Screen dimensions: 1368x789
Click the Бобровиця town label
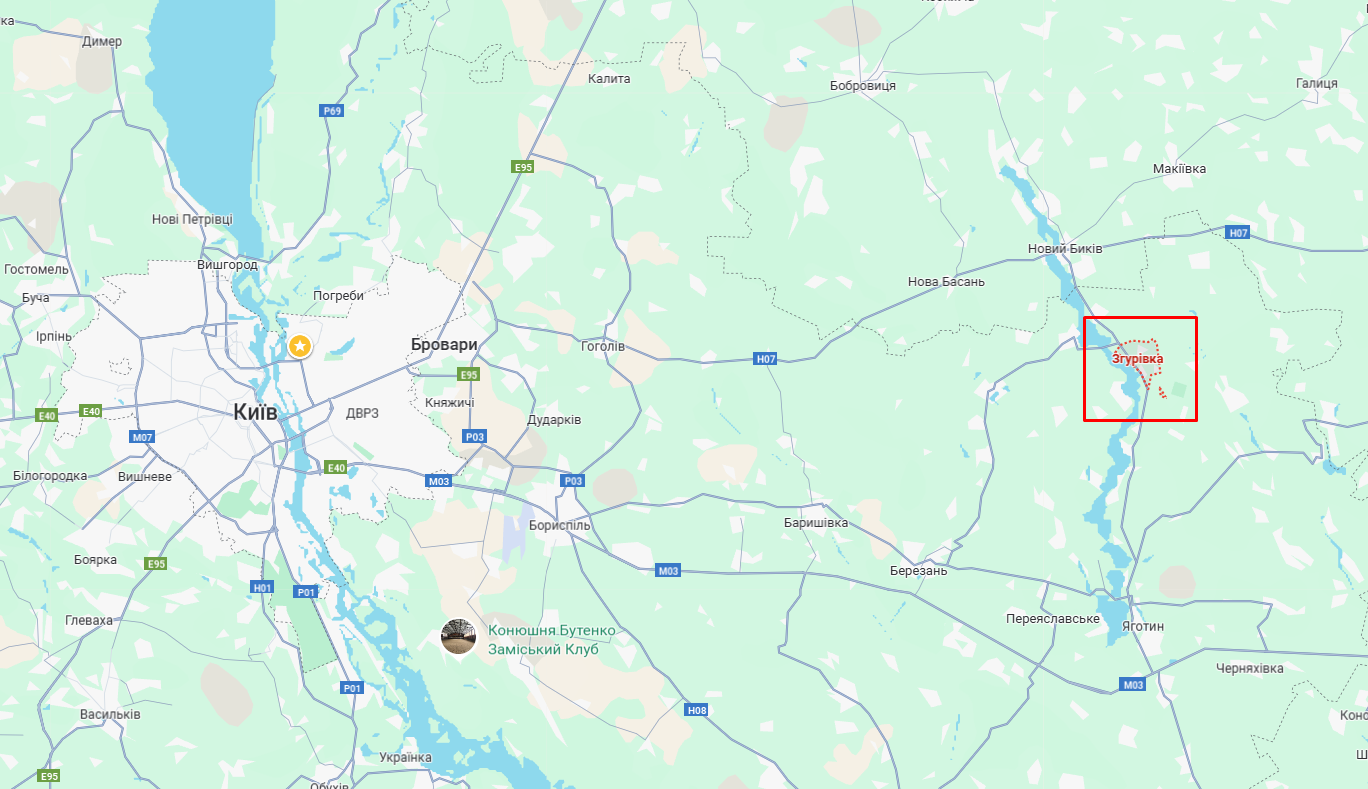[863, 86]
